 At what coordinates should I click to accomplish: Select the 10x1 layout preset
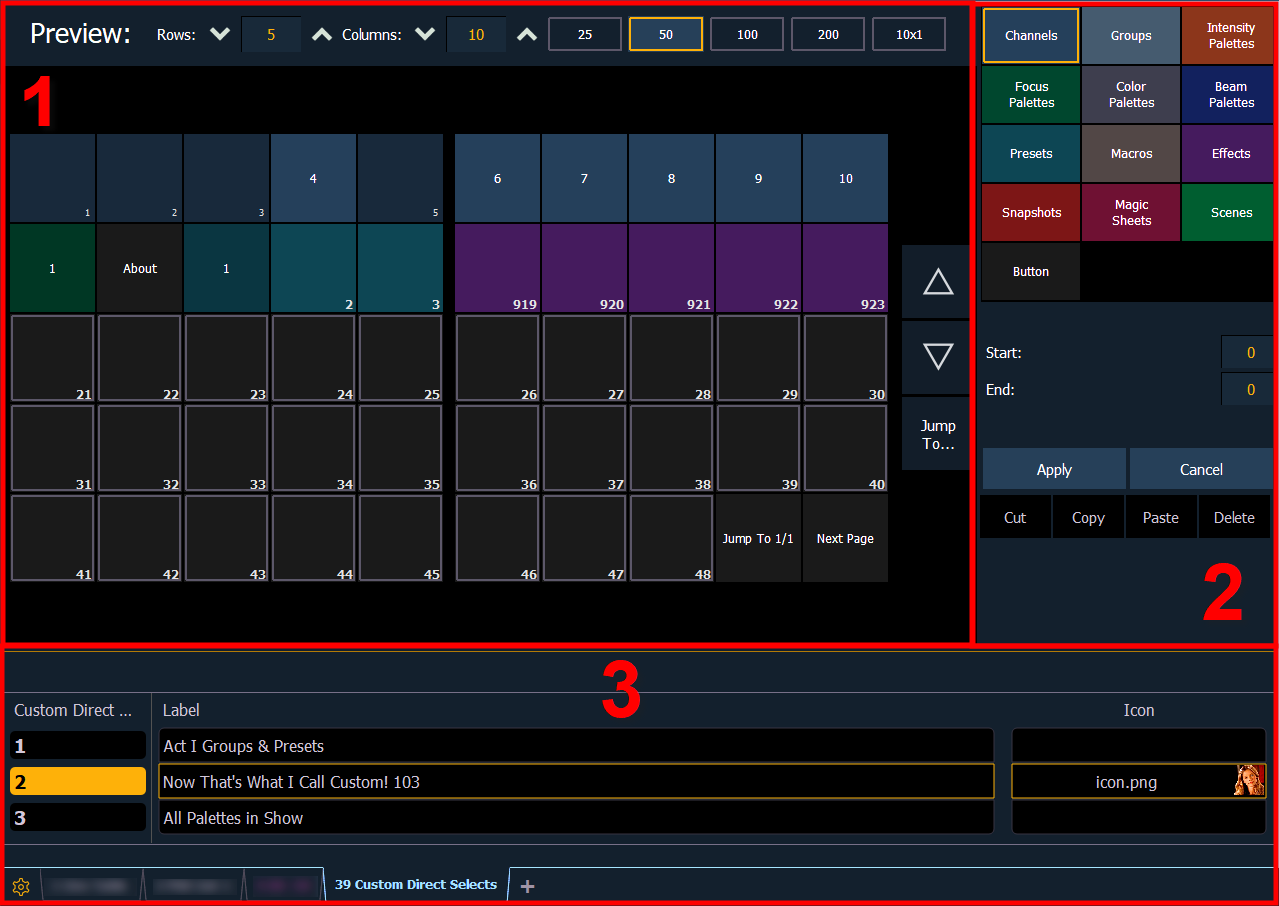pyautogui.click(x=908, y=34)
